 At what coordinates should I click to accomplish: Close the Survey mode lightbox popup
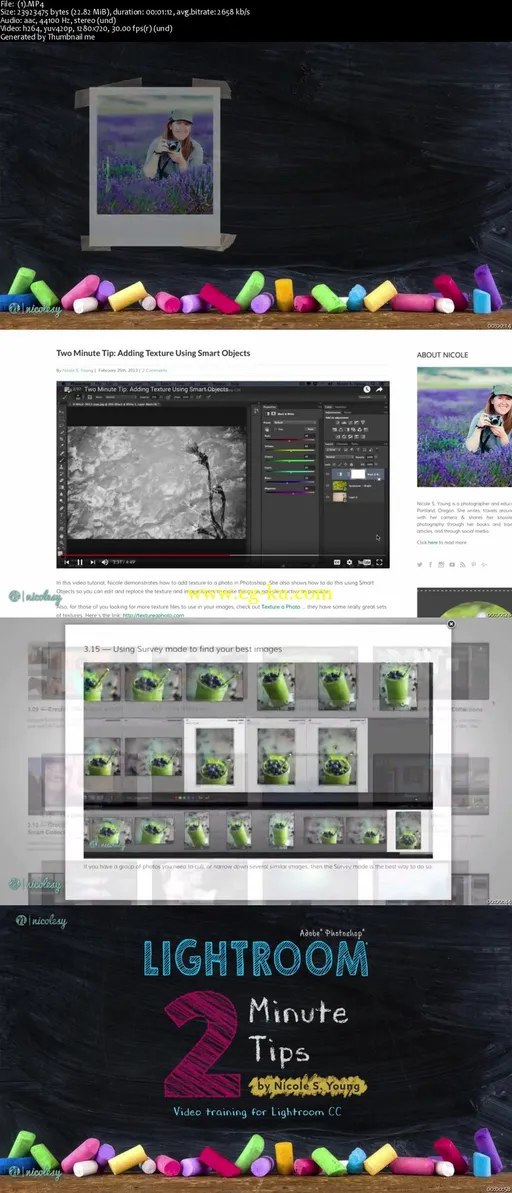(450, 624)
